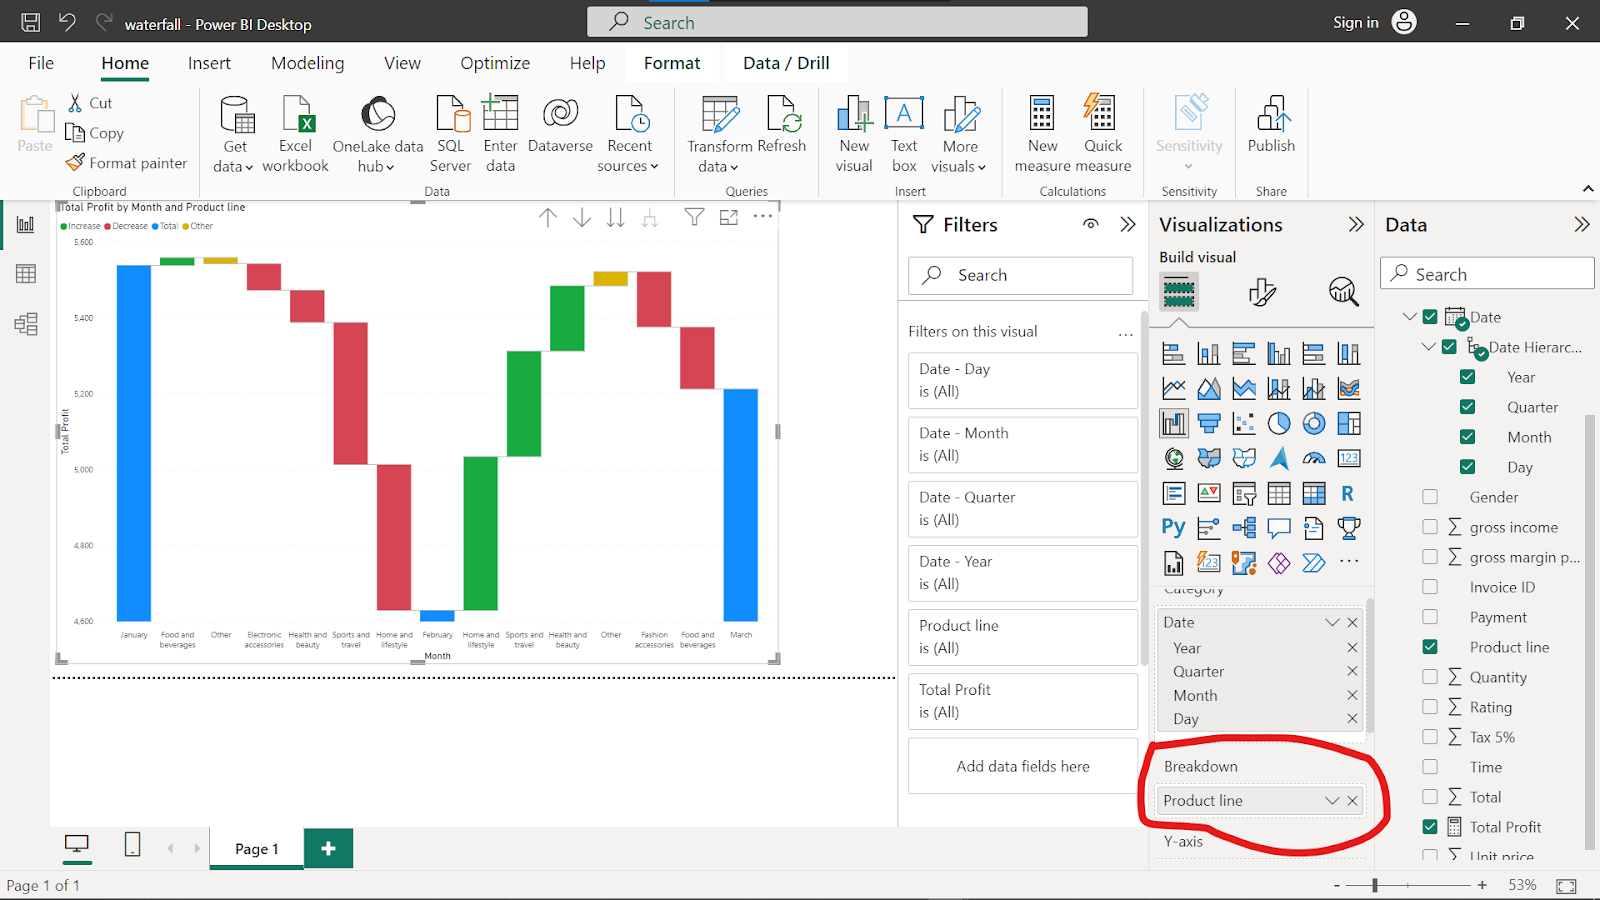Collapse the Date Hierarchy tree node
This screenshot has height=900, width=1600.
coord(1429,347)
